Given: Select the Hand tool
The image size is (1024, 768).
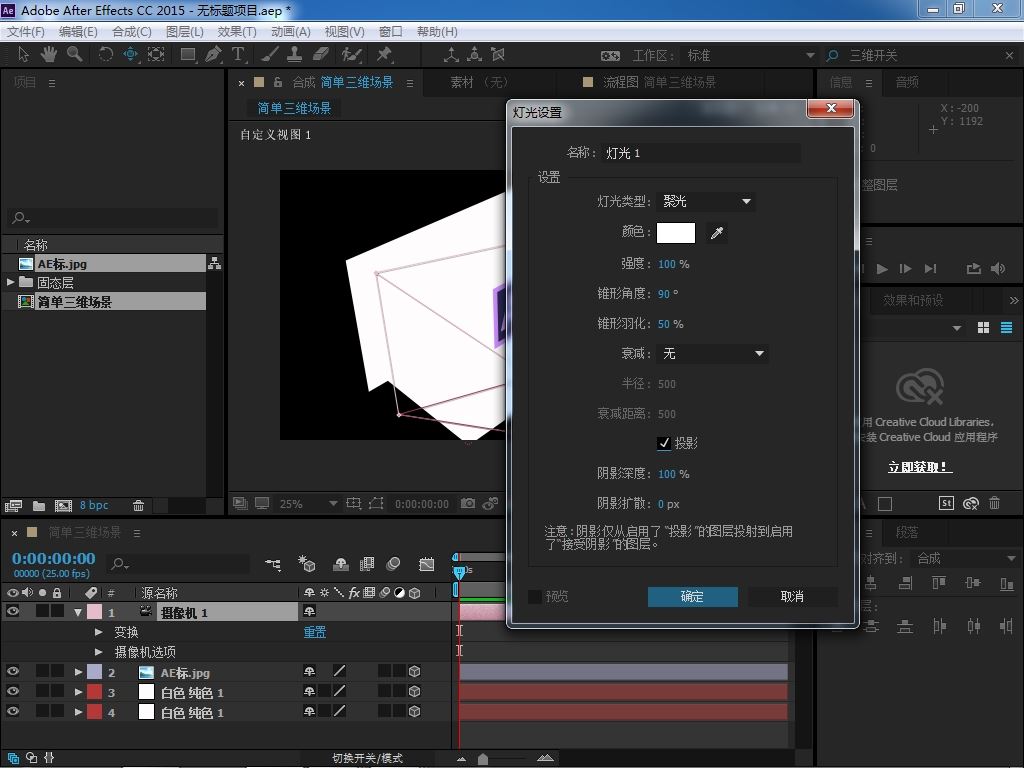Looking at the screenshot, I should pyautogui.click(x=49, y=54).
